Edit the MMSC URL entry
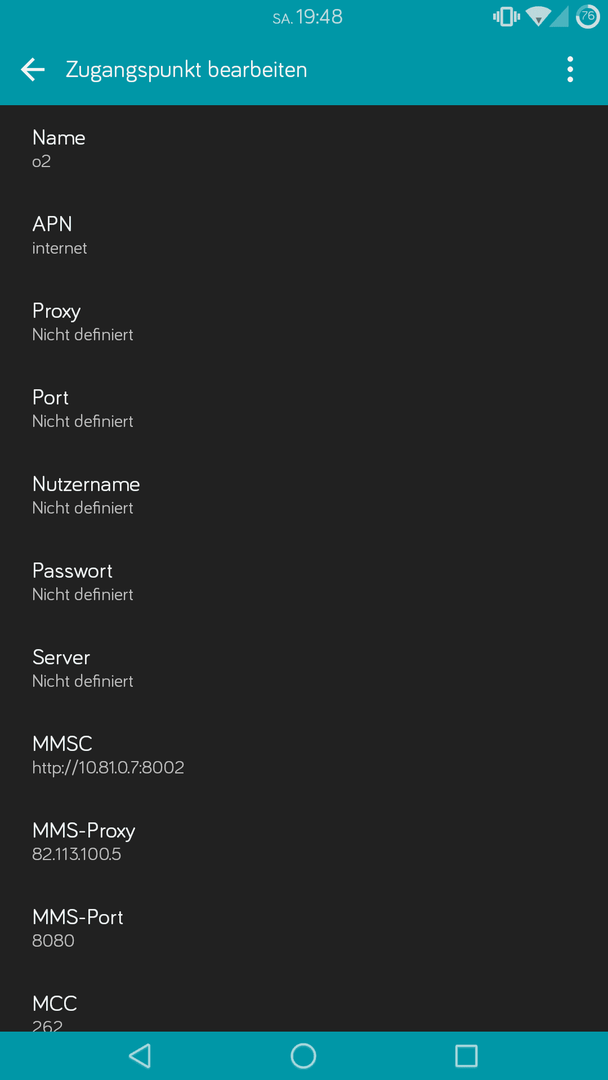The image size is (608, 1080). coord(304,756)
